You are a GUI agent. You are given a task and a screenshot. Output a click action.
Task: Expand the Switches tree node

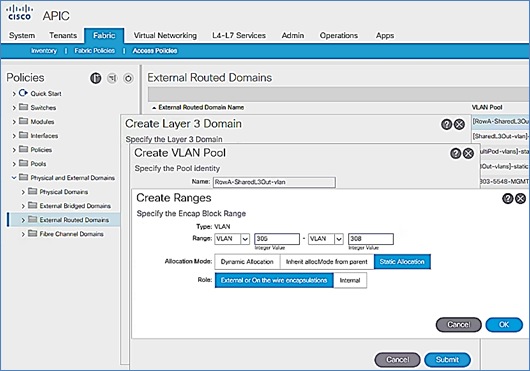click(14, 108)
